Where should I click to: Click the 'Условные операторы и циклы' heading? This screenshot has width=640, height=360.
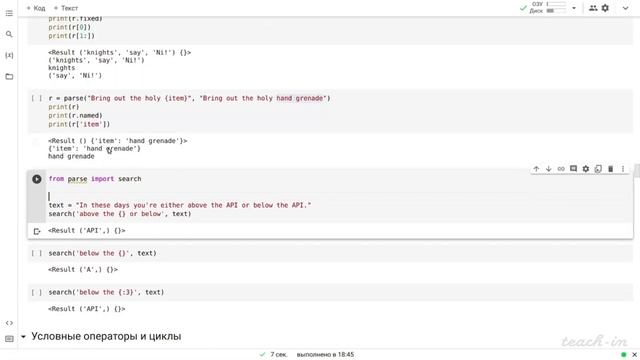click(106, 337)
